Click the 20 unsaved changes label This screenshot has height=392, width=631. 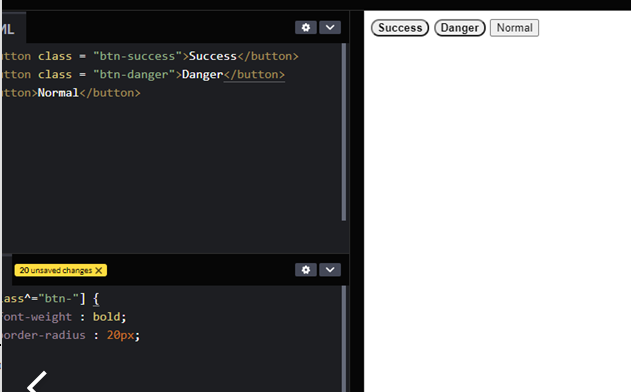click(56, 270)
